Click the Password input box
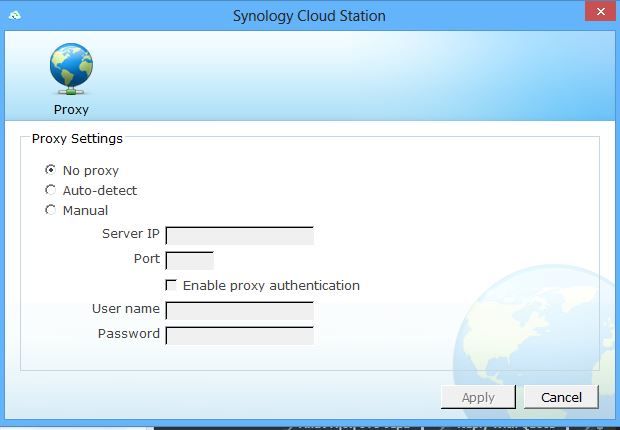 239,335
